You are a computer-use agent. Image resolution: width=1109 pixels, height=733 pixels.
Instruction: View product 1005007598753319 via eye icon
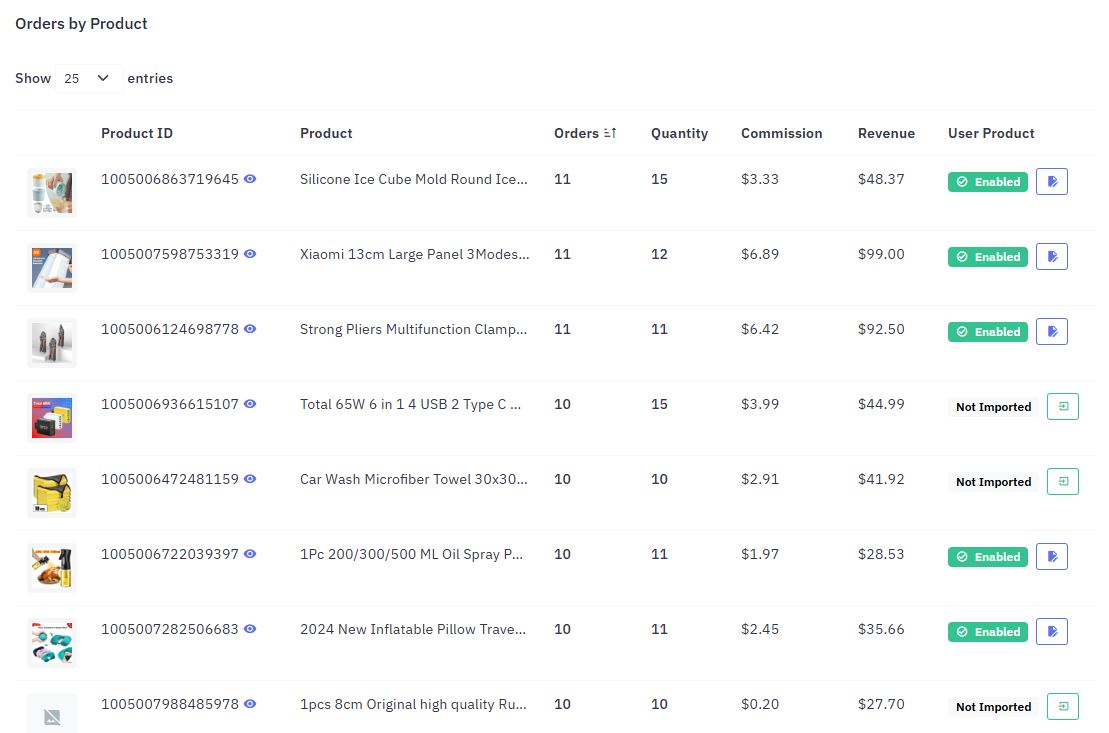click(x=250, y=254)
